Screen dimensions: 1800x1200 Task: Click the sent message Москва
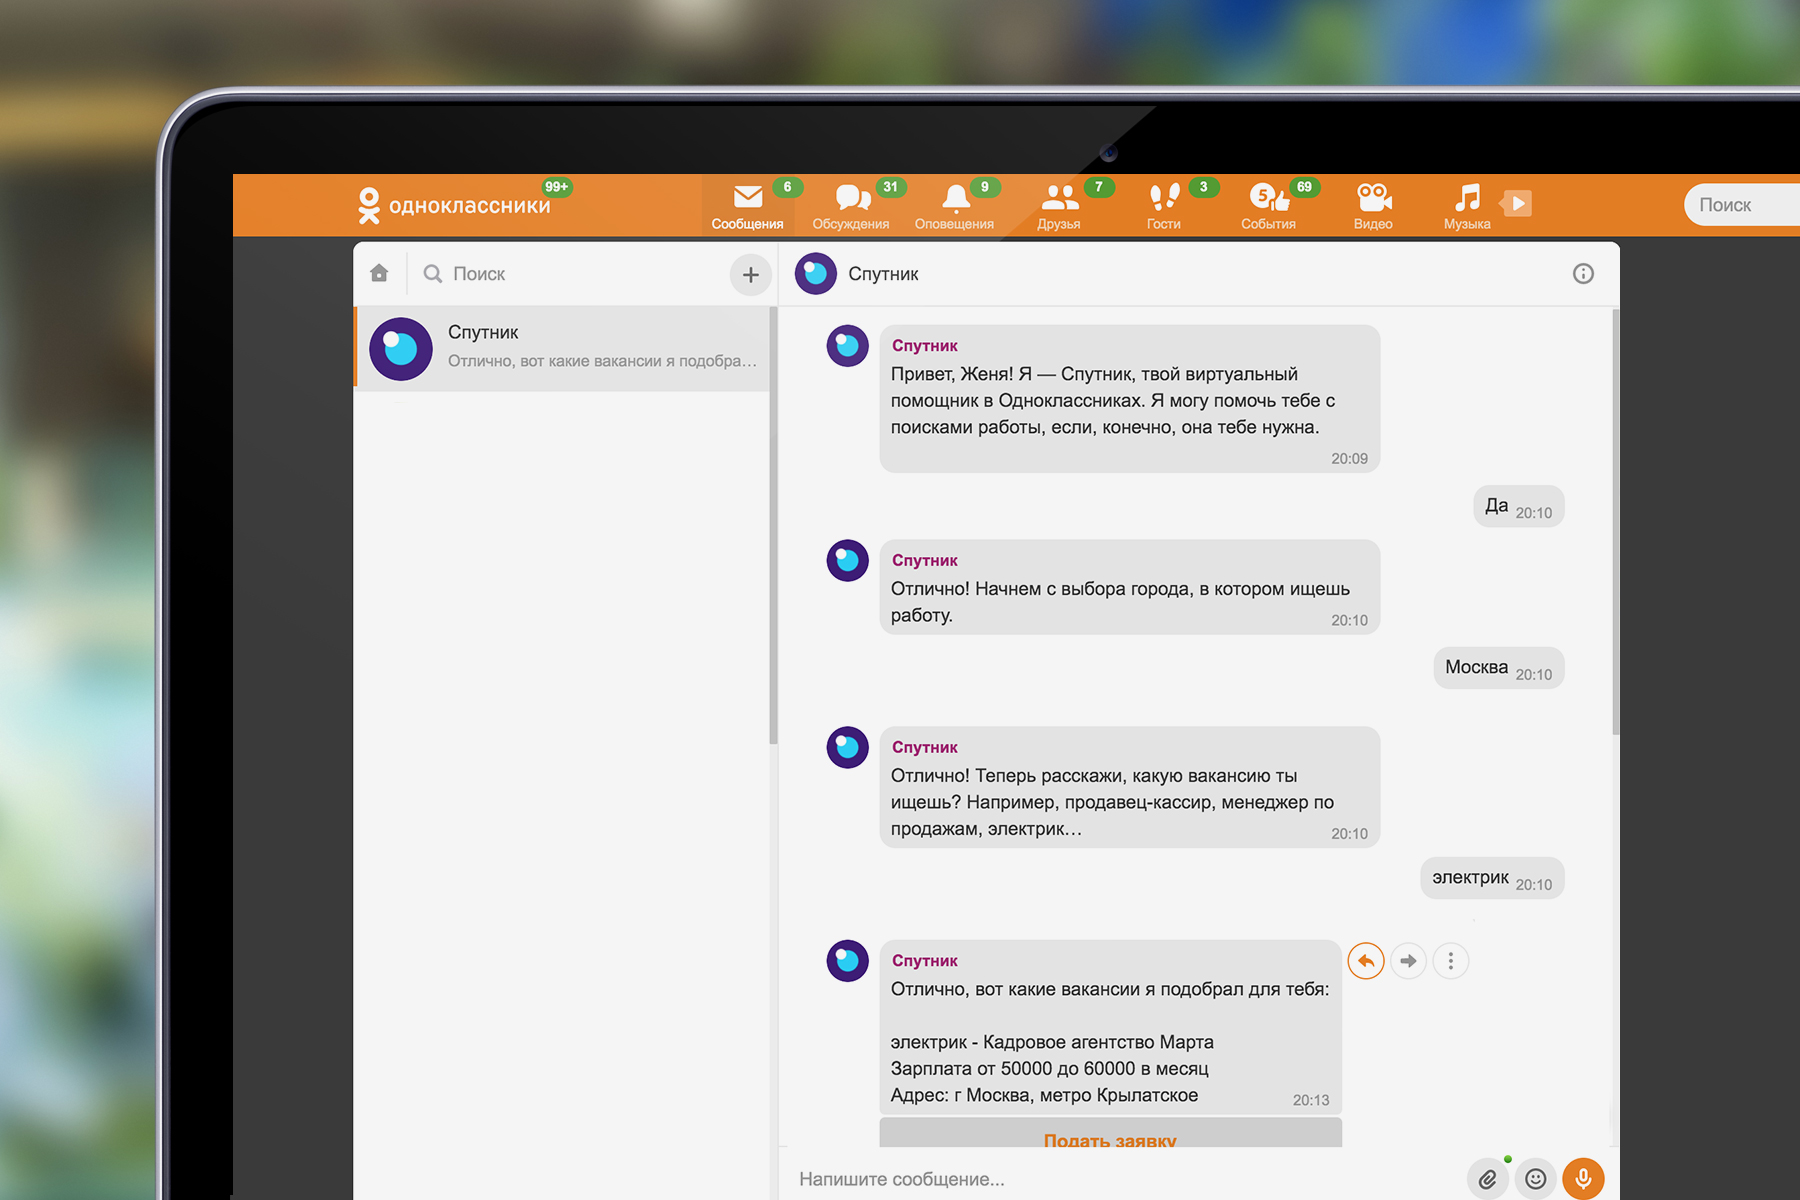click(1498, 668)
